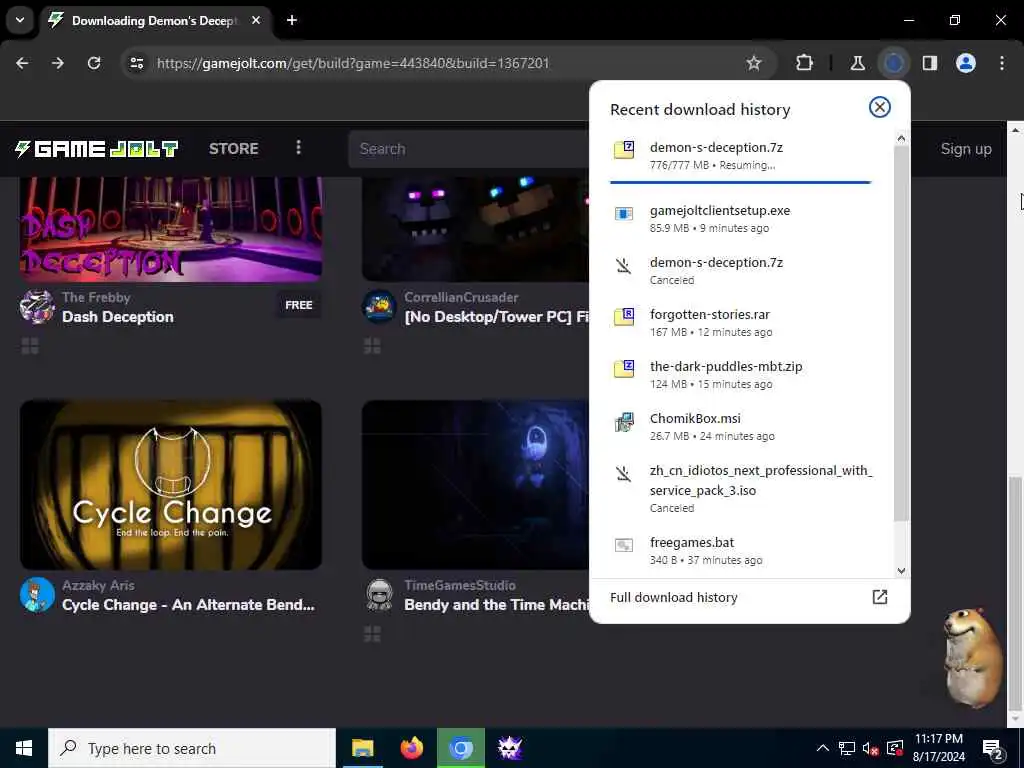Open Game Jolt navbar three-dot menu
Viewport: 1024px width, 768px height.
298,148
